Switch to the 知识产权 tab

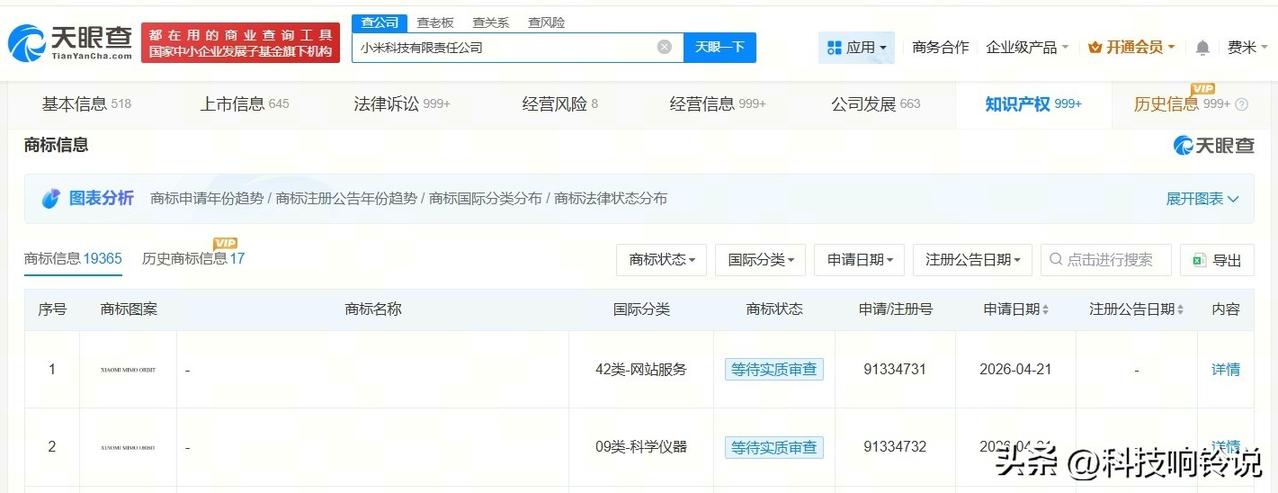tap(1033, 104)
